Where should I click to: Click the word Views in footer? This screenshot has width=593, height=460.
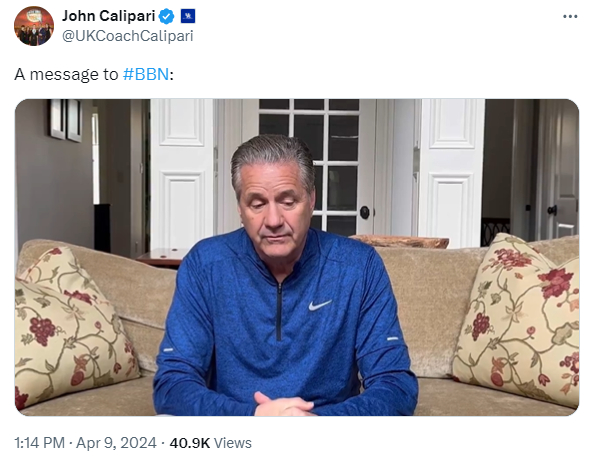(233, 443)
